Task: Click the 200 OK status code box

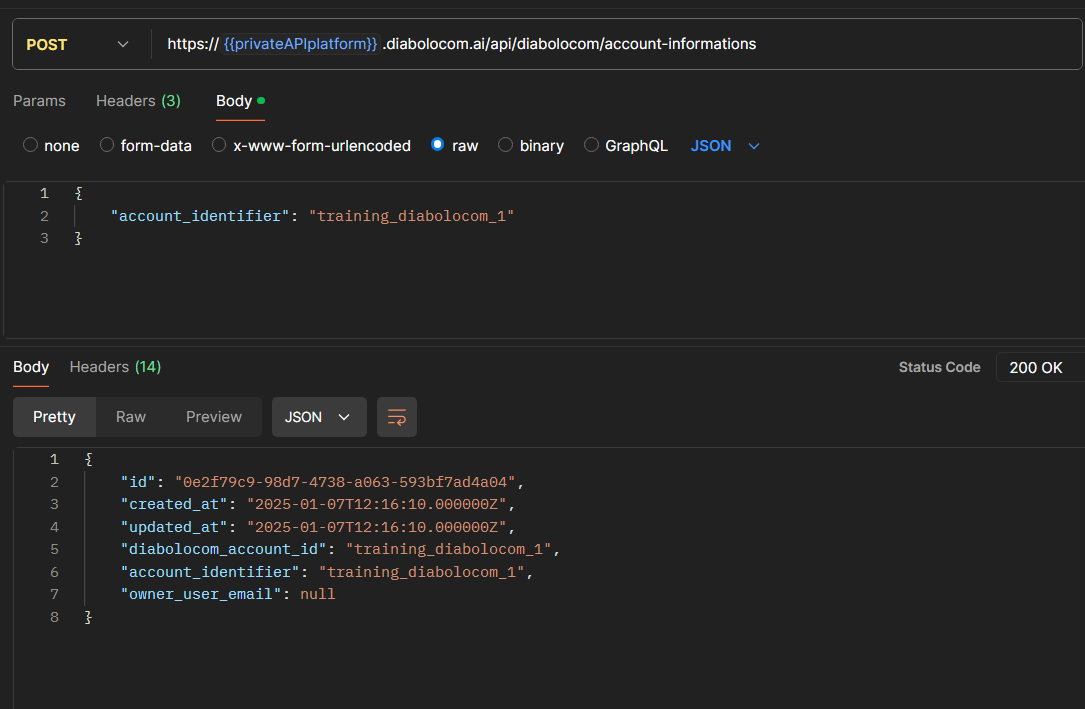Action: click(x=1036, y=367)
